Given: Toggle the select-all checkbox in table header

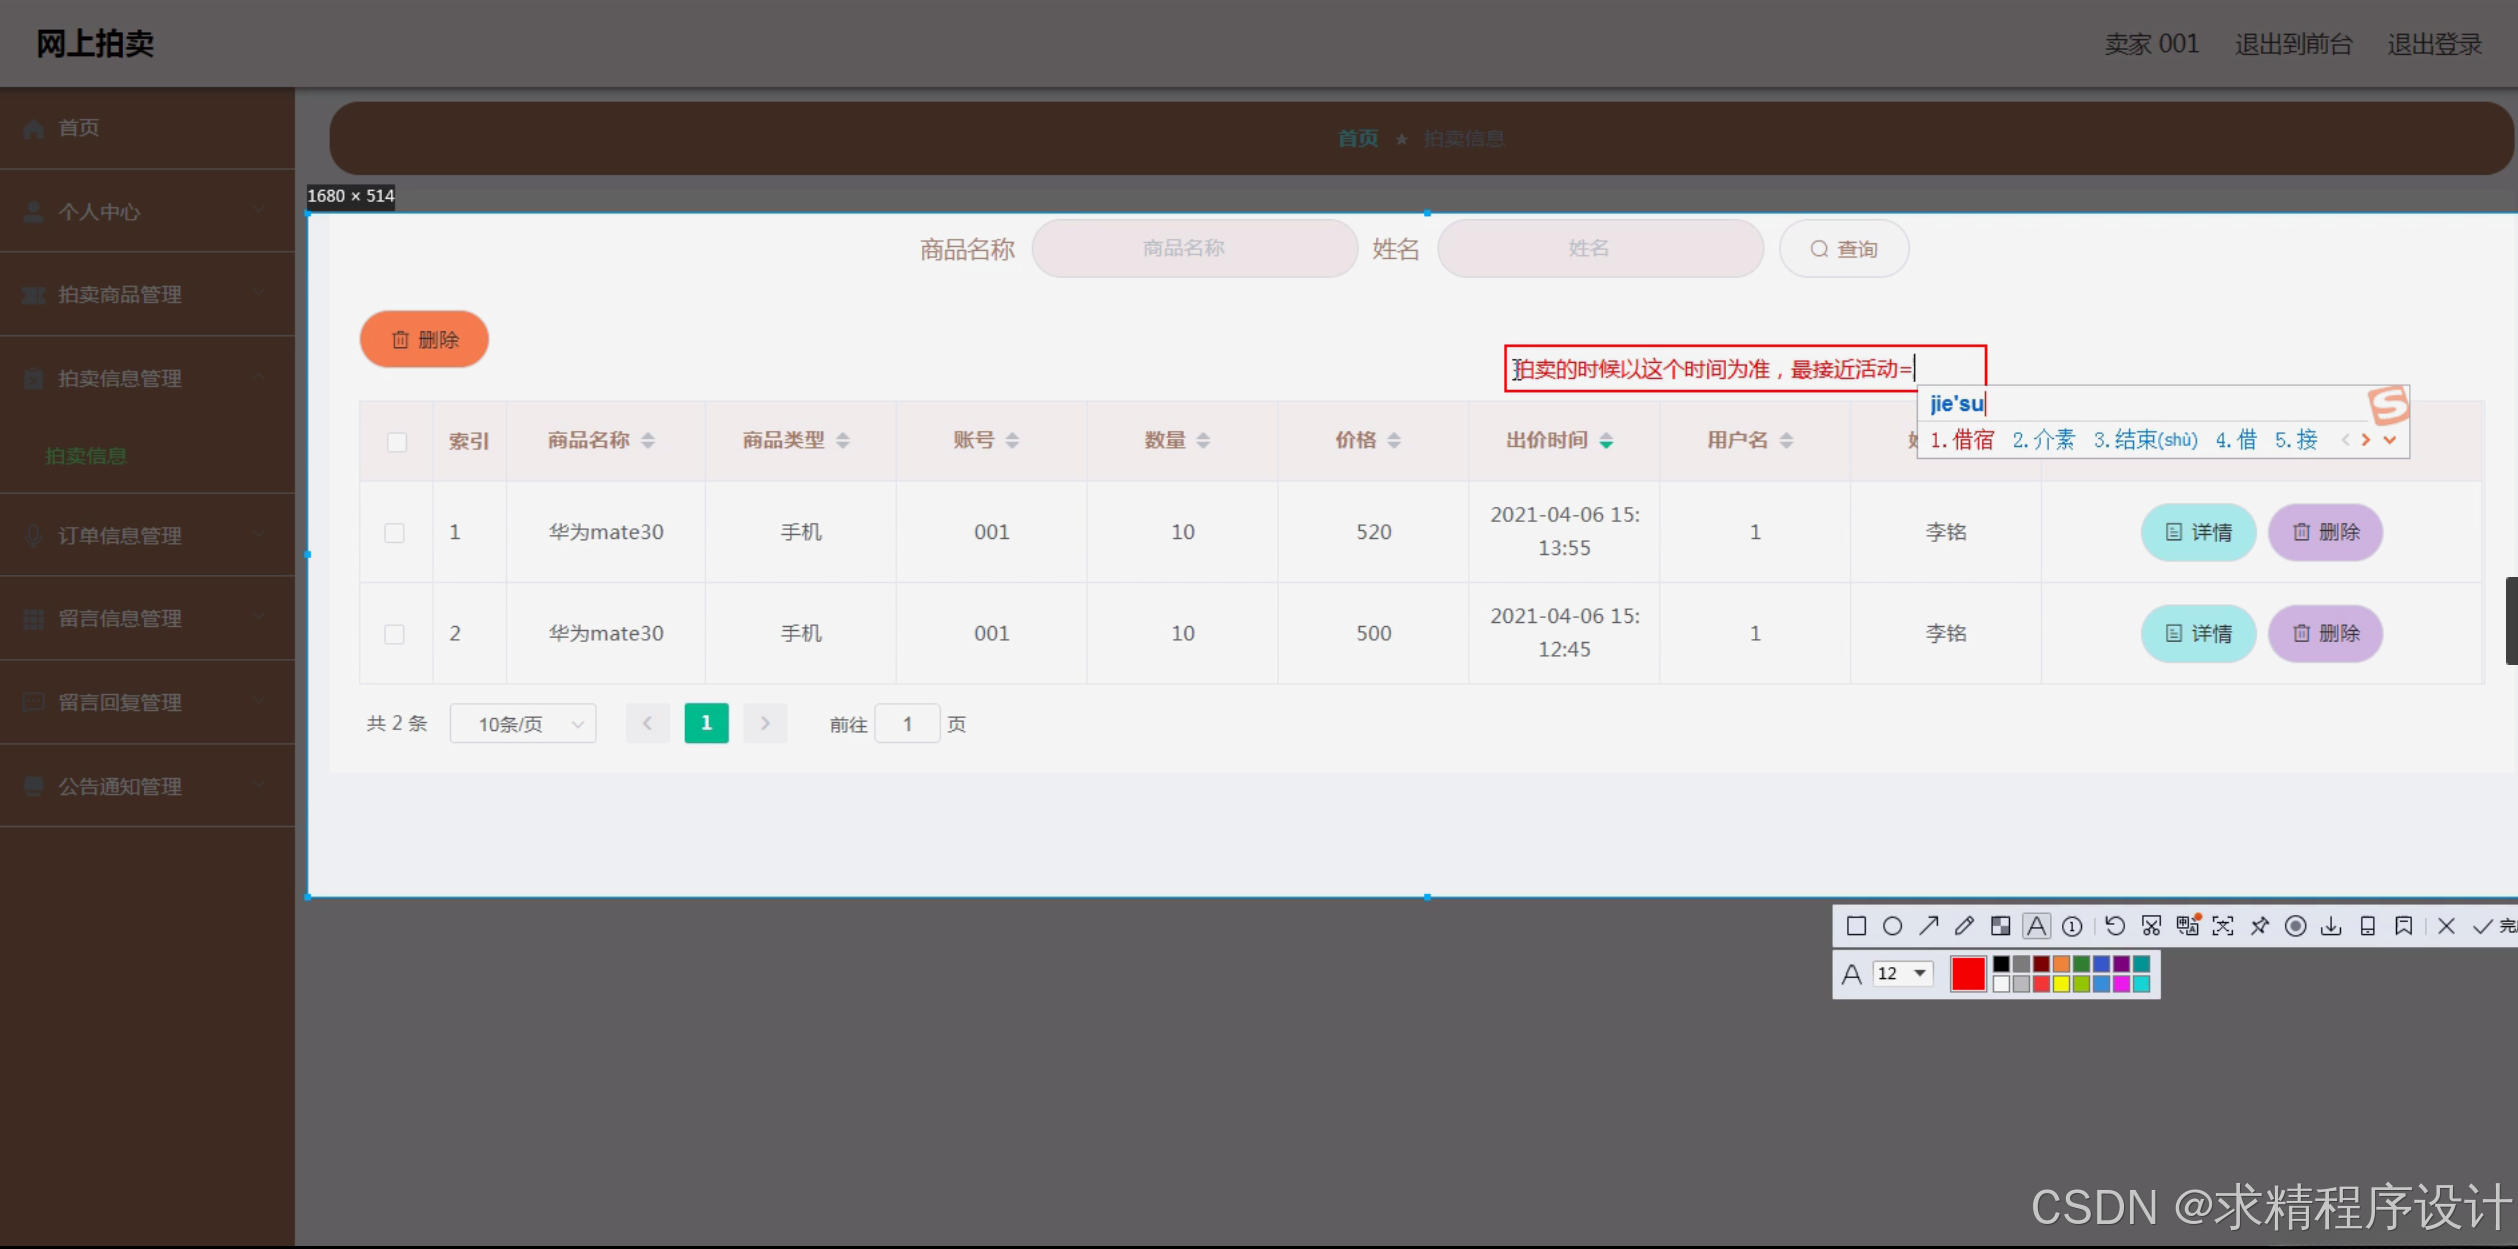Looking at the screenshot, I should click(x=397, y=442).
